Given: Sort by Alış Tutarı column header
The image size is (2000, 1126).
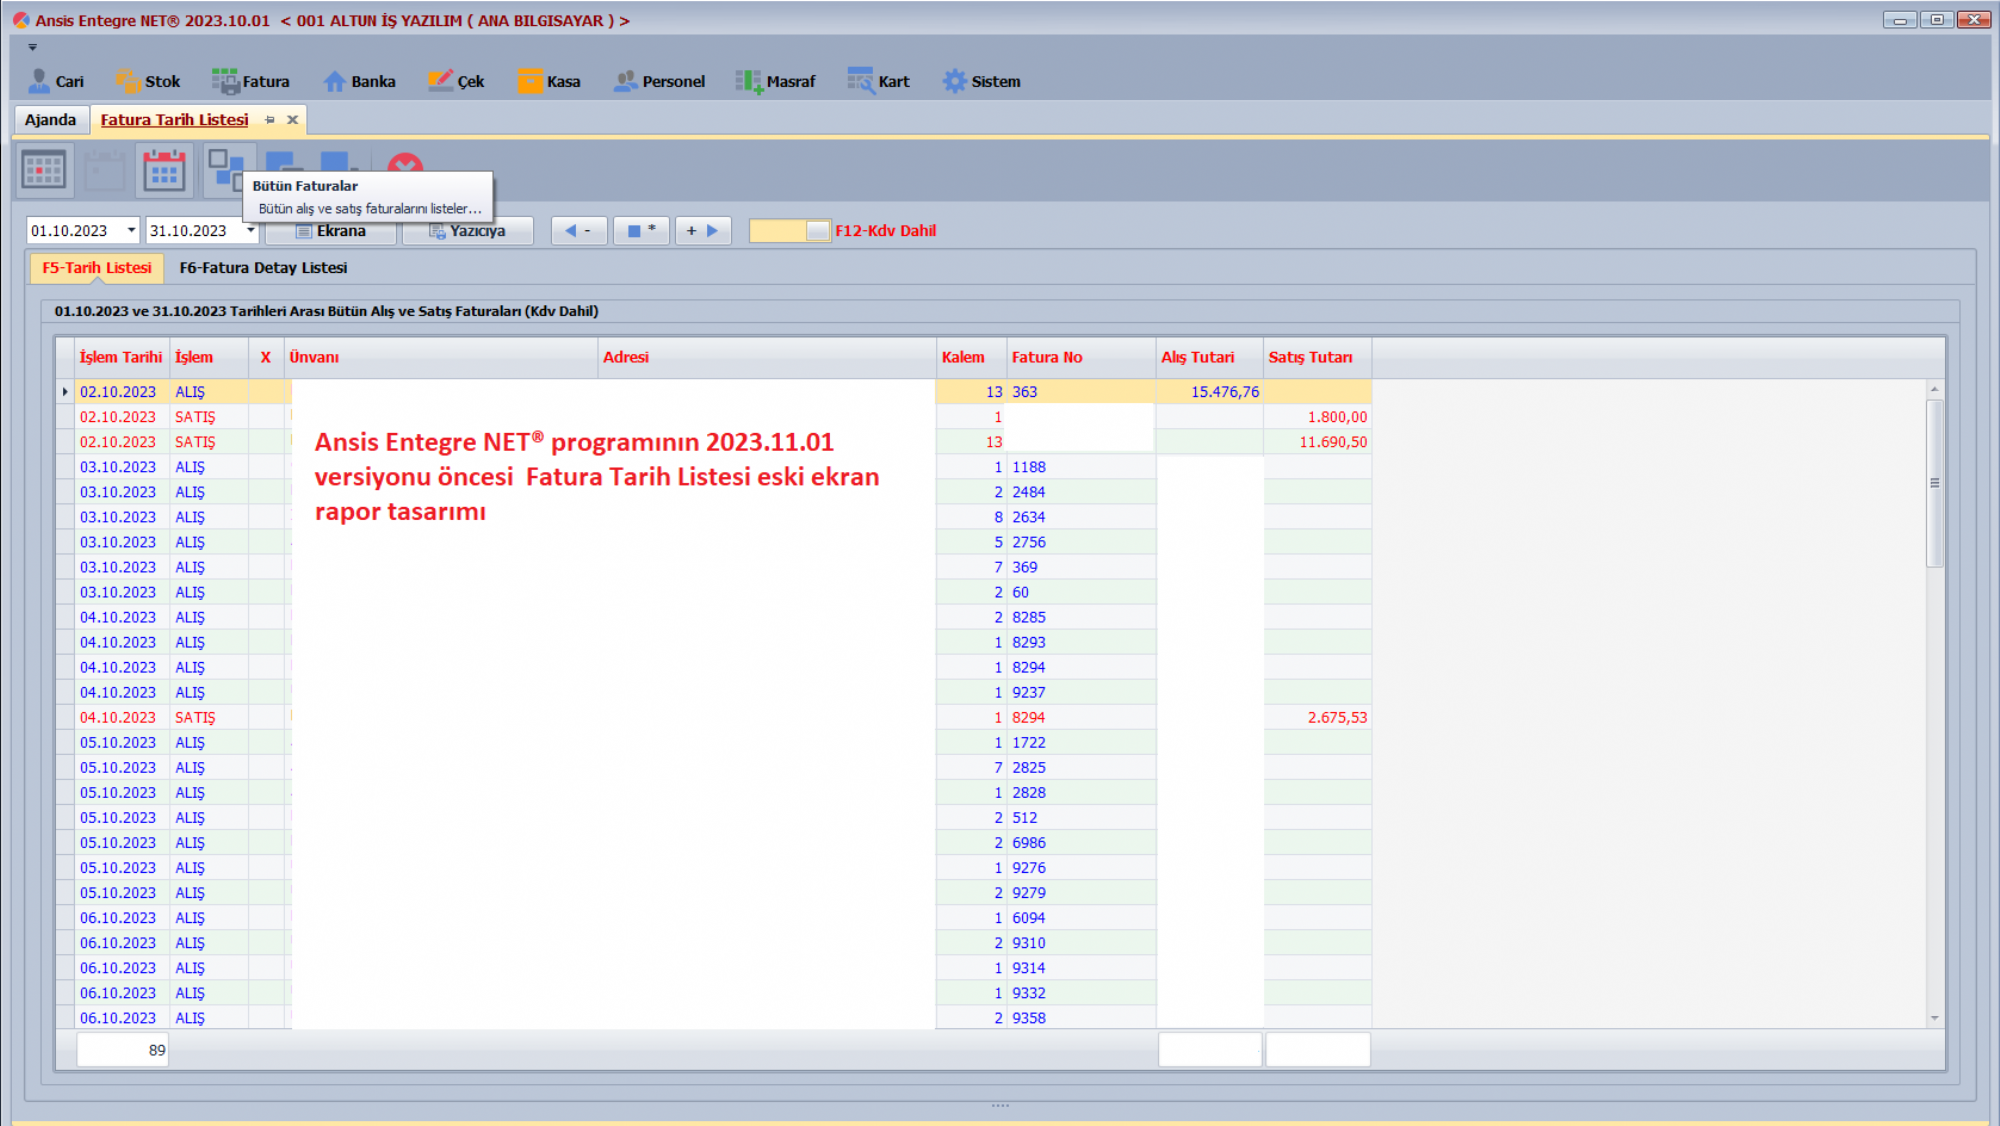Looking at the screenshot, I should point(1209,357).
